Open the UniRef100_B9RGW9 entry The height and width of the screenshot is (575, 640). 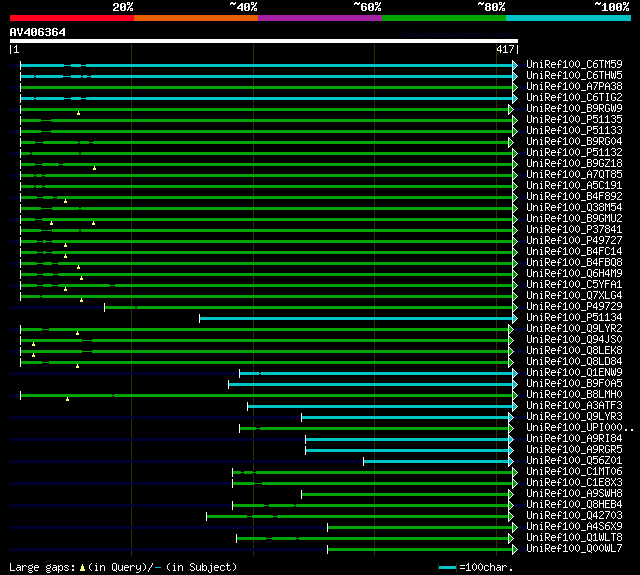[x=574, y=109]
